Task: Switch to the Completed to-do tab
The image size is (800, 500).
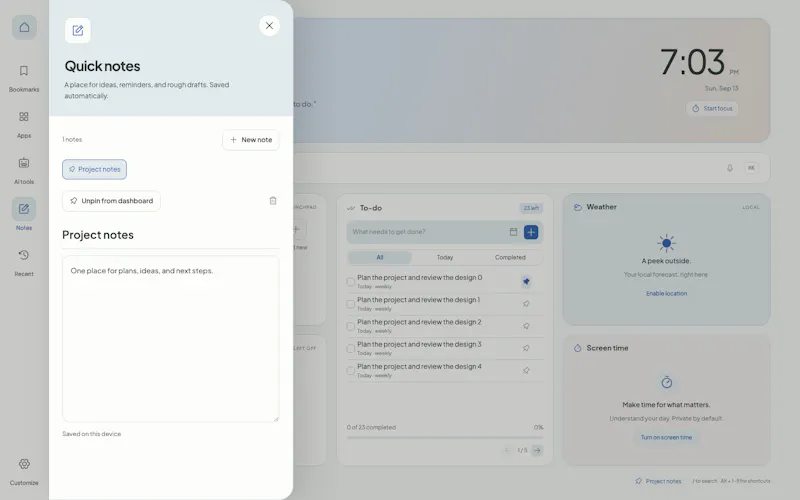Action: 510,258
